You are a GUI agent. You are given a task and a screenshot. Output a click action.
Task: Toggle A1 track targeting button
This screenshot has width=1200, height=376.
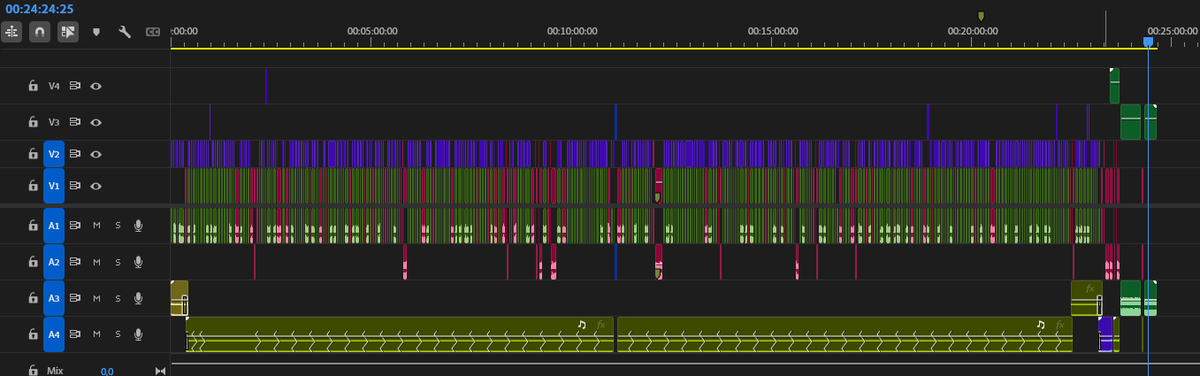tap(54, 226)
